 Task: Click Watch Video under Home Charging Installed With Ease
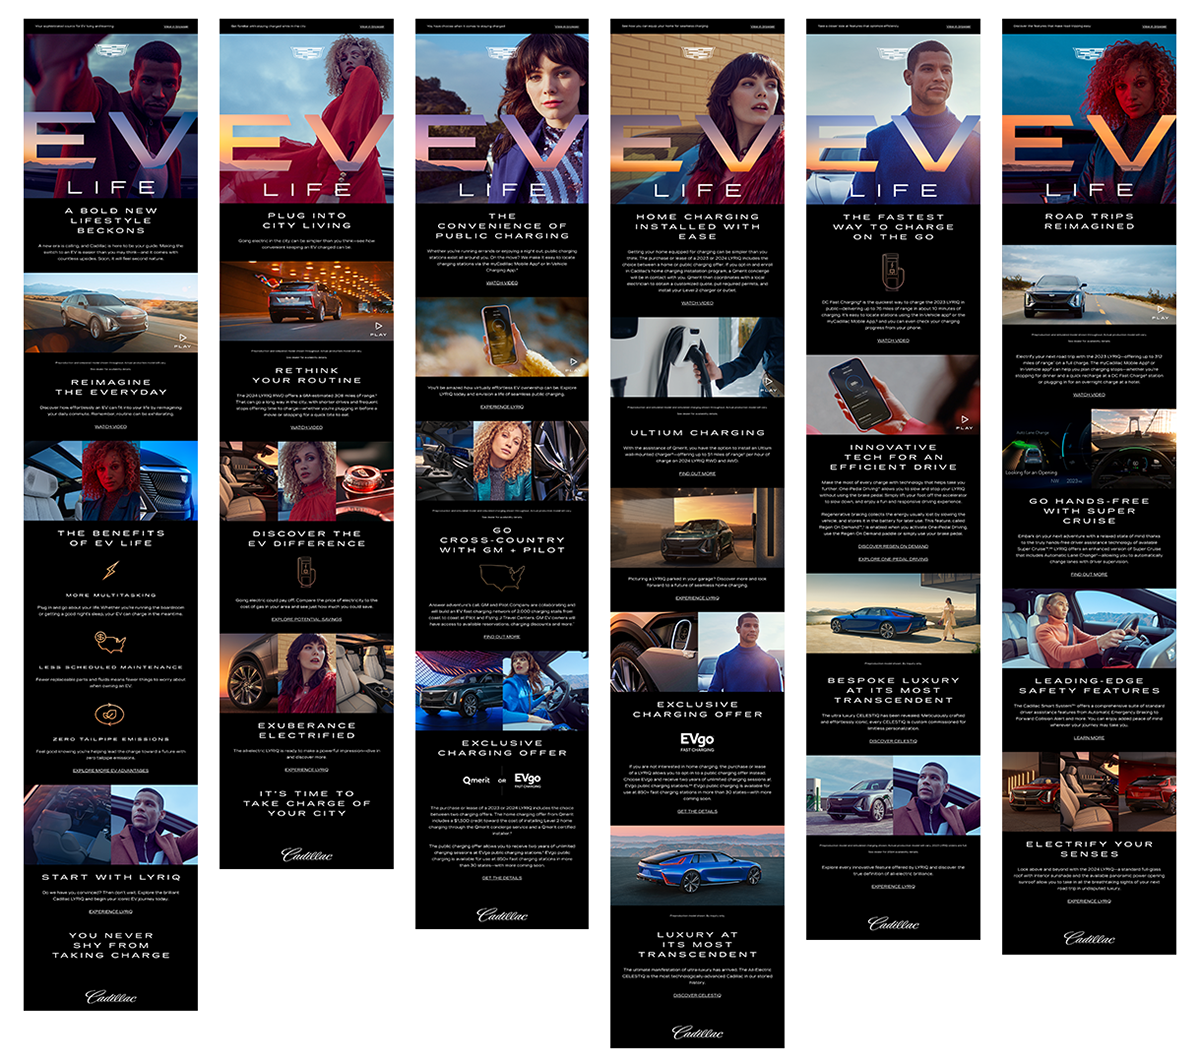point(697,303)
